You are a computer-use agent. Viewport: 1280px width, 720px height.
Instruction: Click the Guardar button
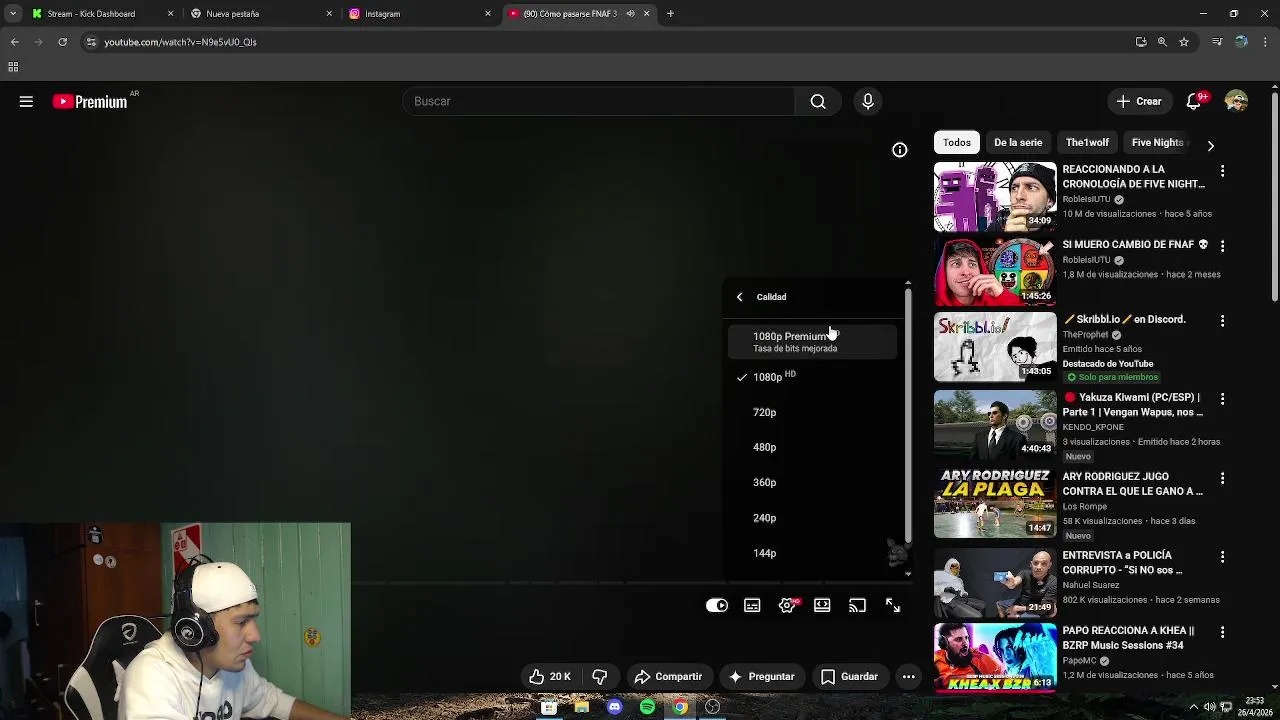point(850,676)
